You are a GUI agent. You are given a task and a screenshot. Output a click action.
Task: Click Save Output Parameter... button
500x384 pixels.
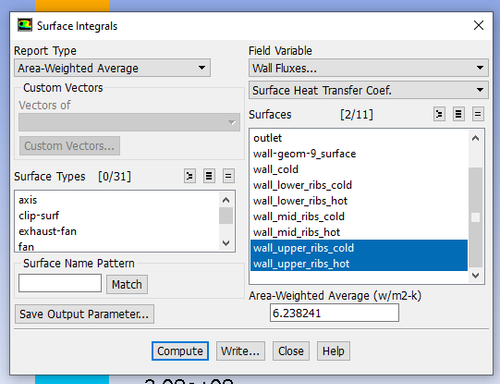pos(84,314)
